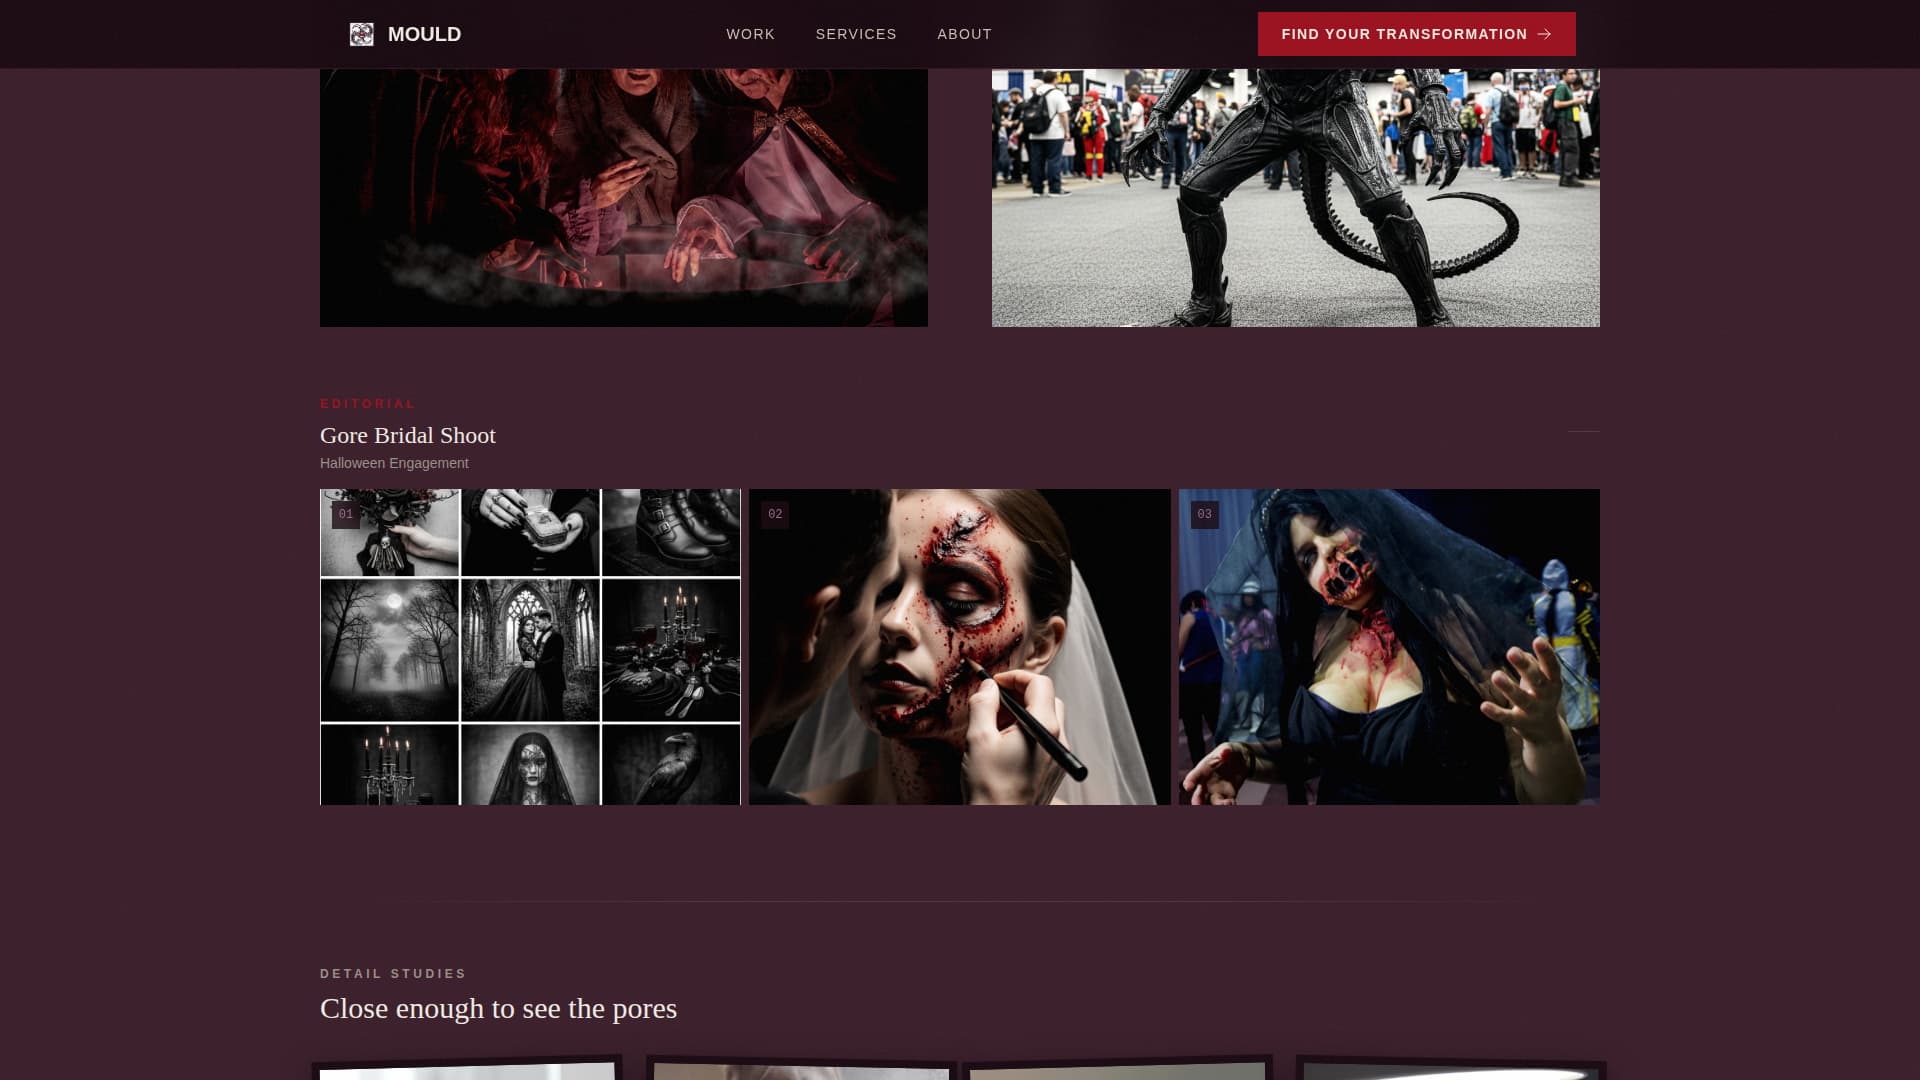The width and height of the screenshot is (1920, 1080).
Task: Select the boots photo in the collage
Action: 671,533
